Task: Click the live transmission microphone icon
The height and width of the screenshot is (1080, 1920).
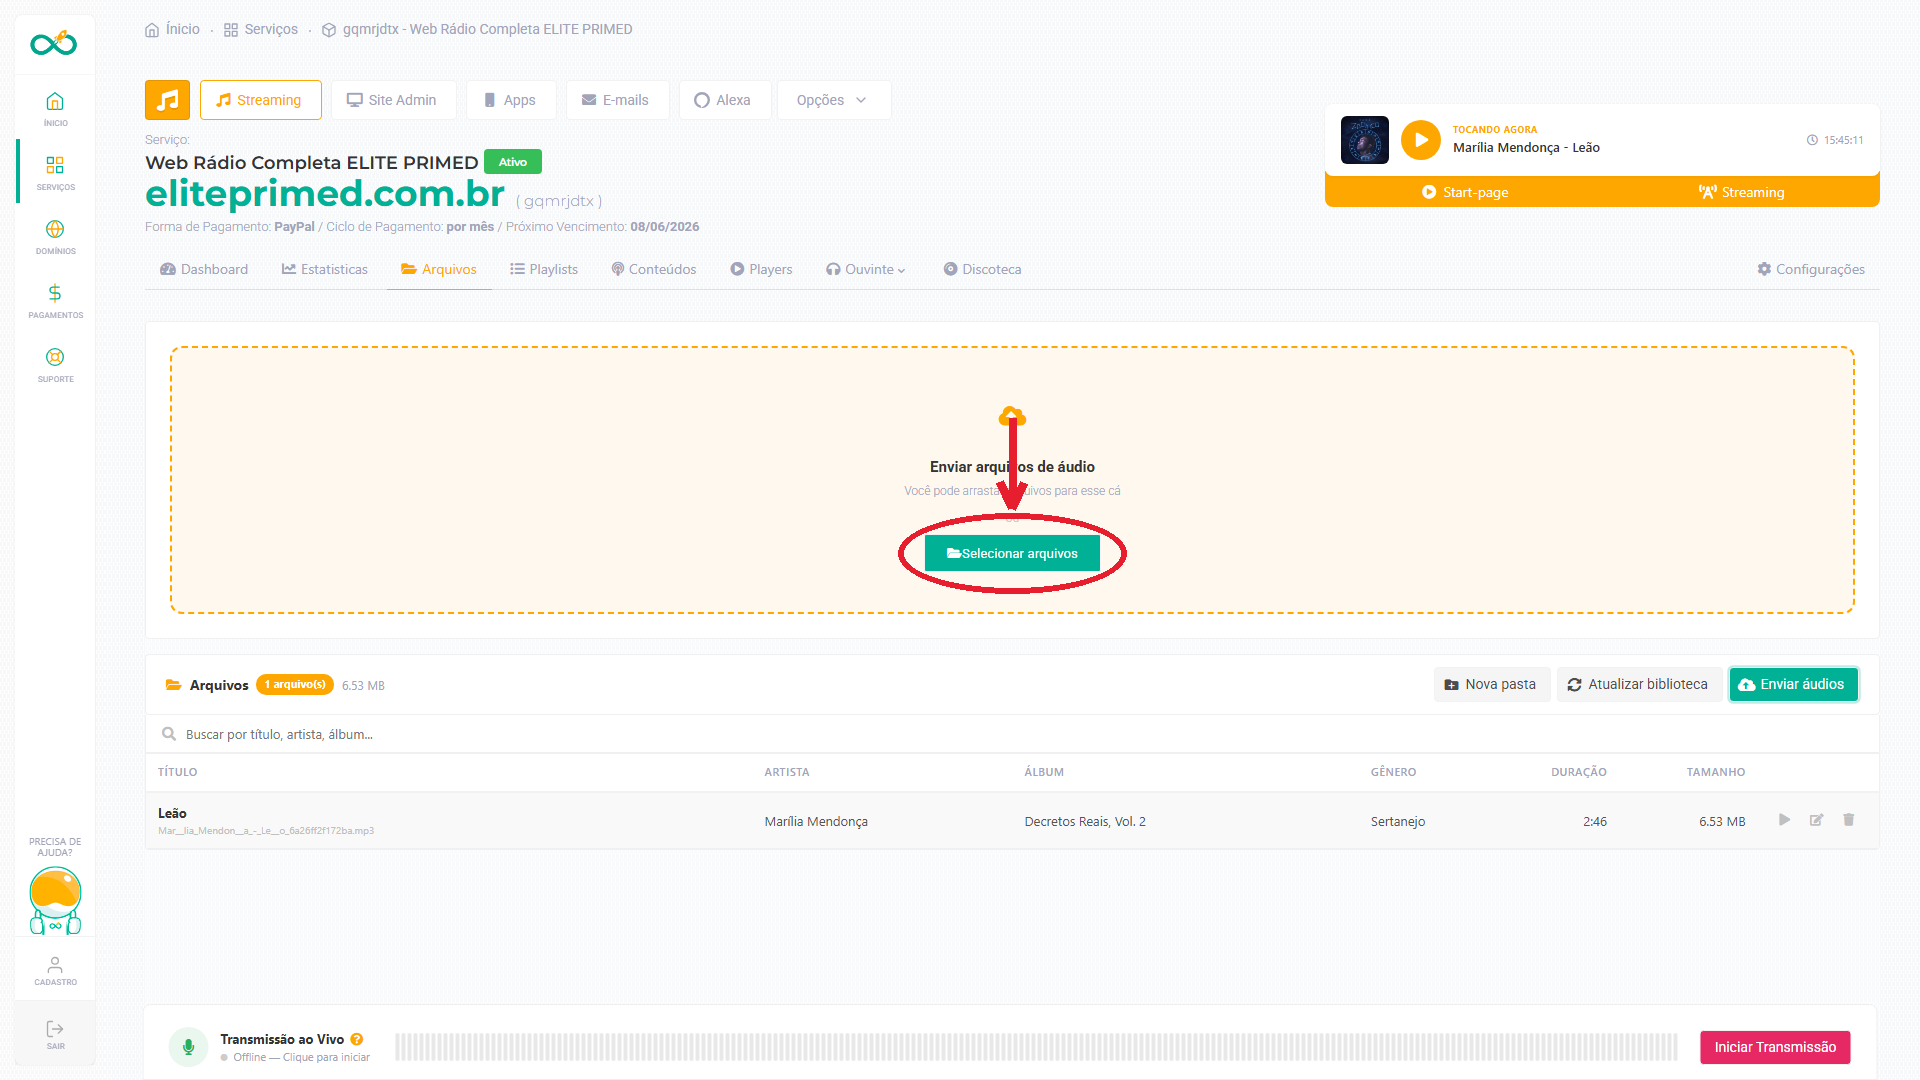Action: (188, 1047)
